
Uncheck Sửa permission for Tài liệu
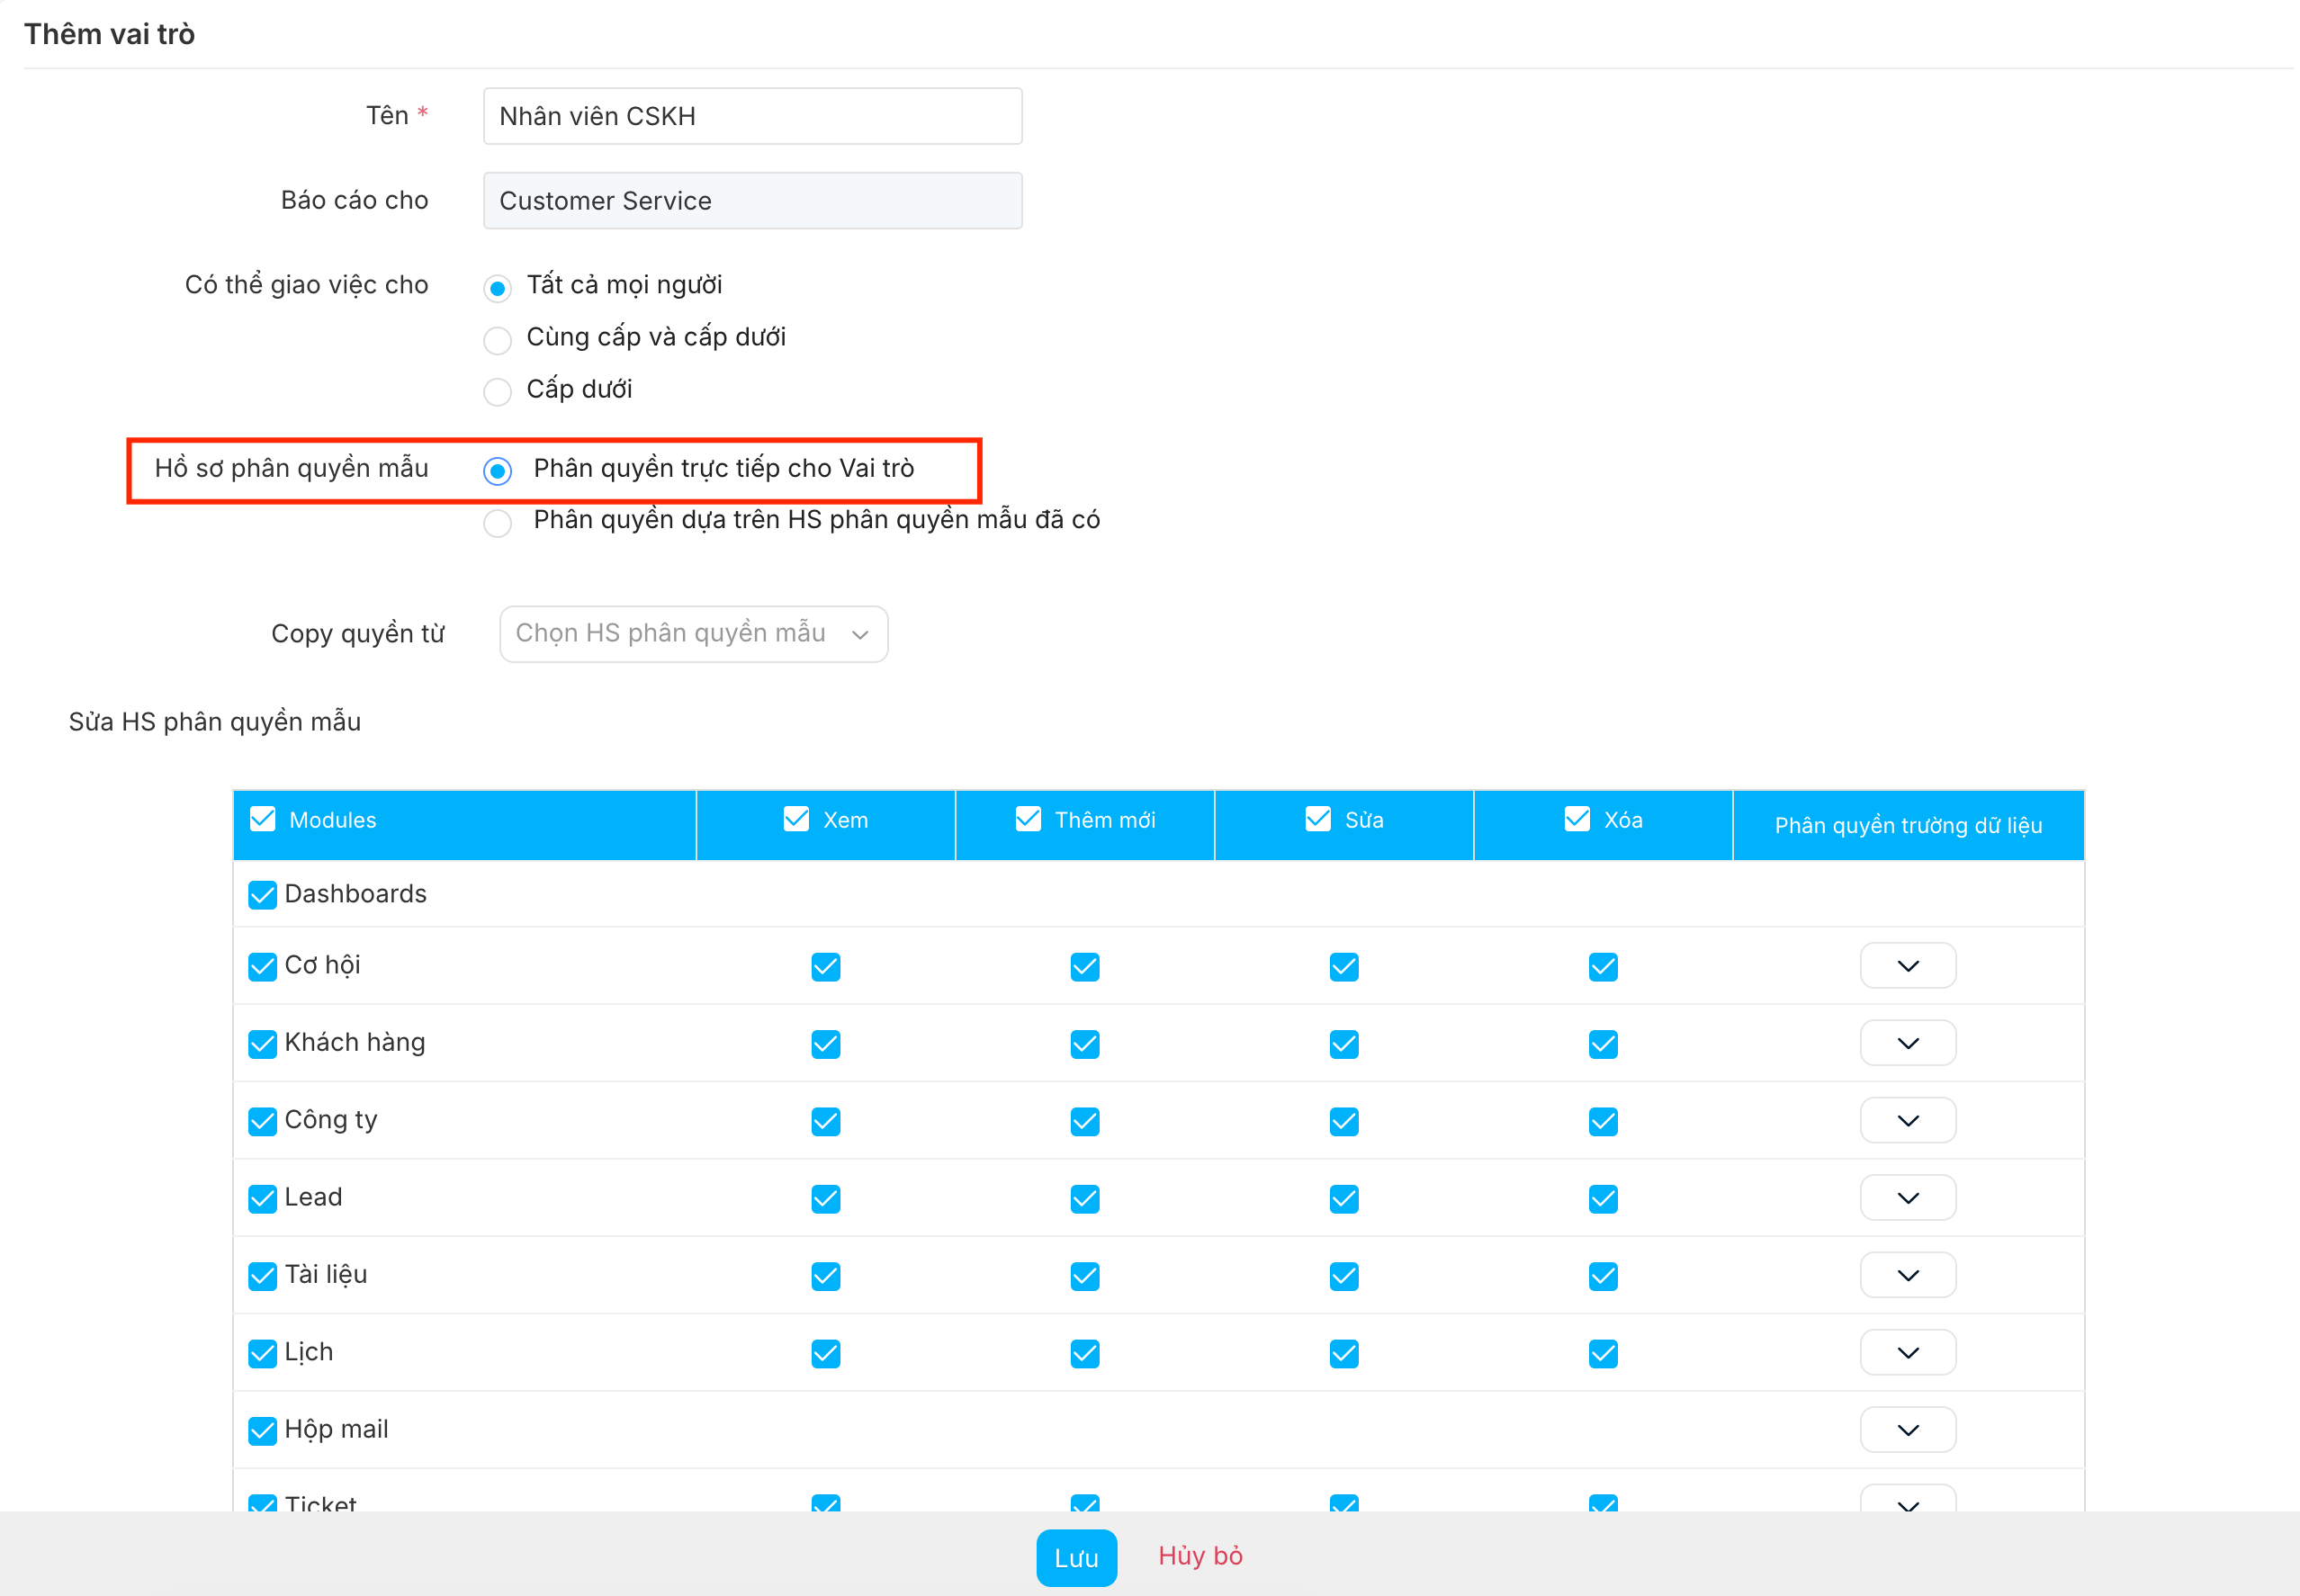tap(1343, 1276)
